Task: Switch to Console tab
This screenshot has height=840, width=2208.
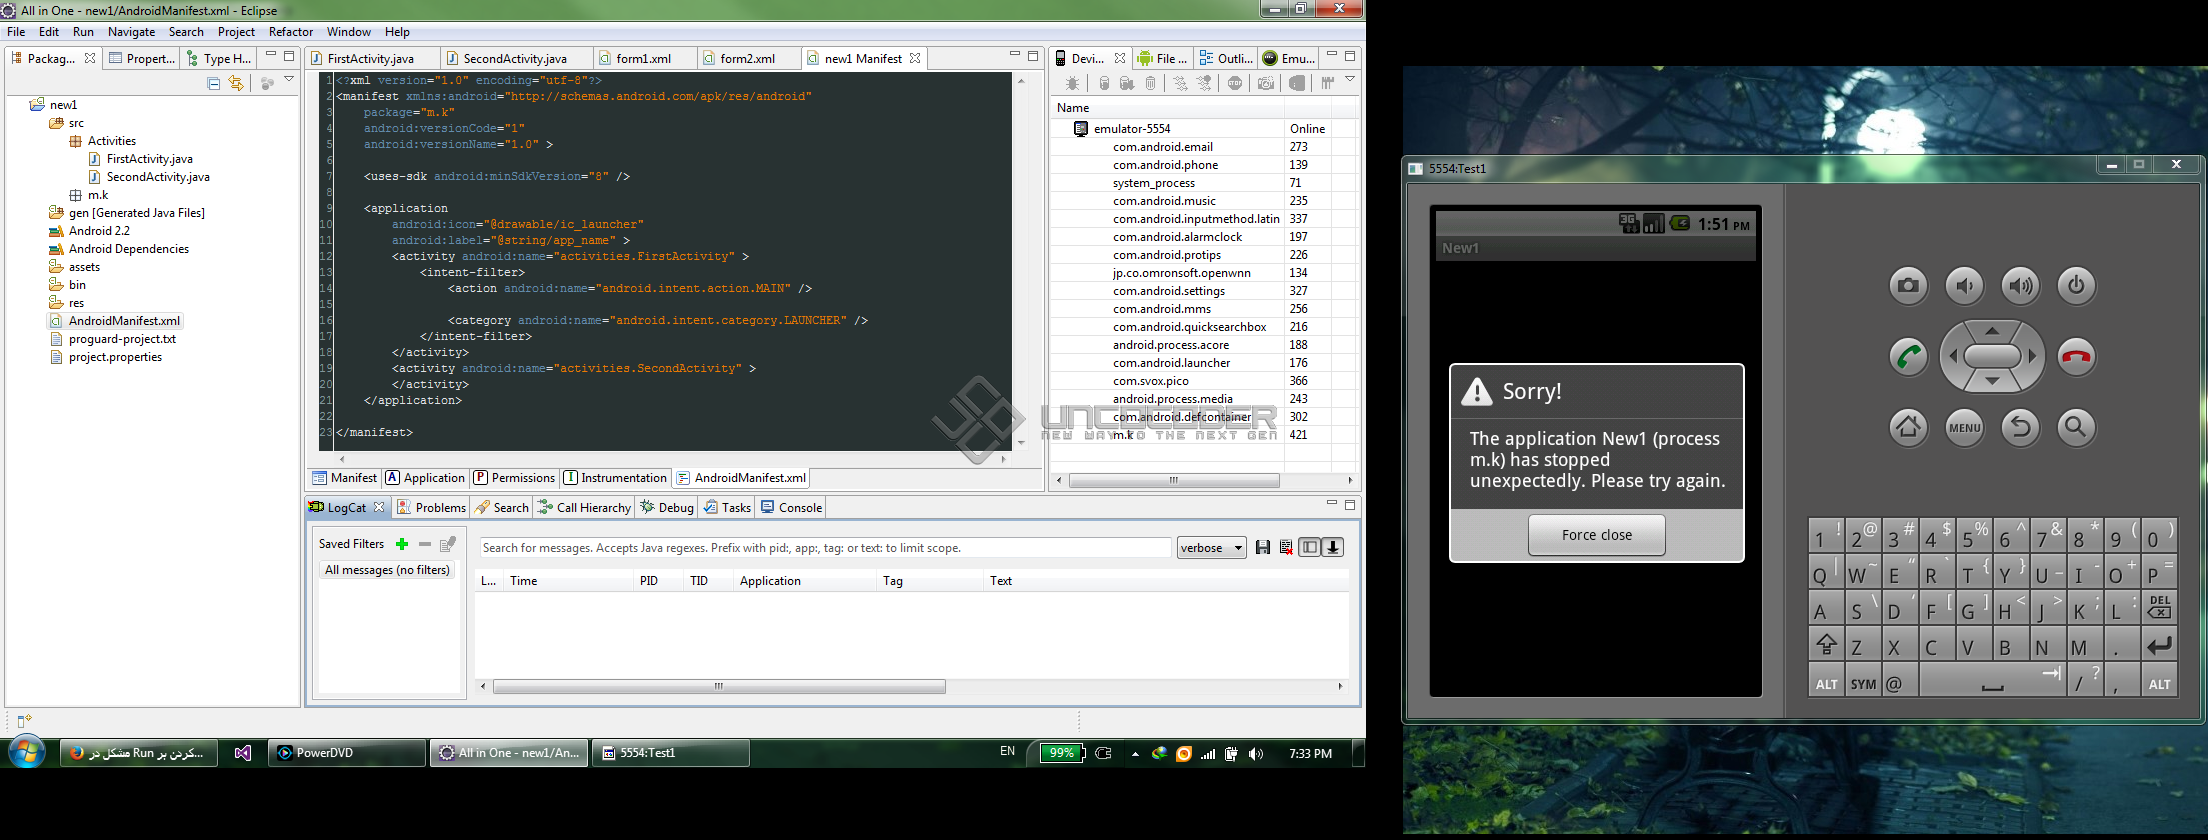Action: point(791,508)
